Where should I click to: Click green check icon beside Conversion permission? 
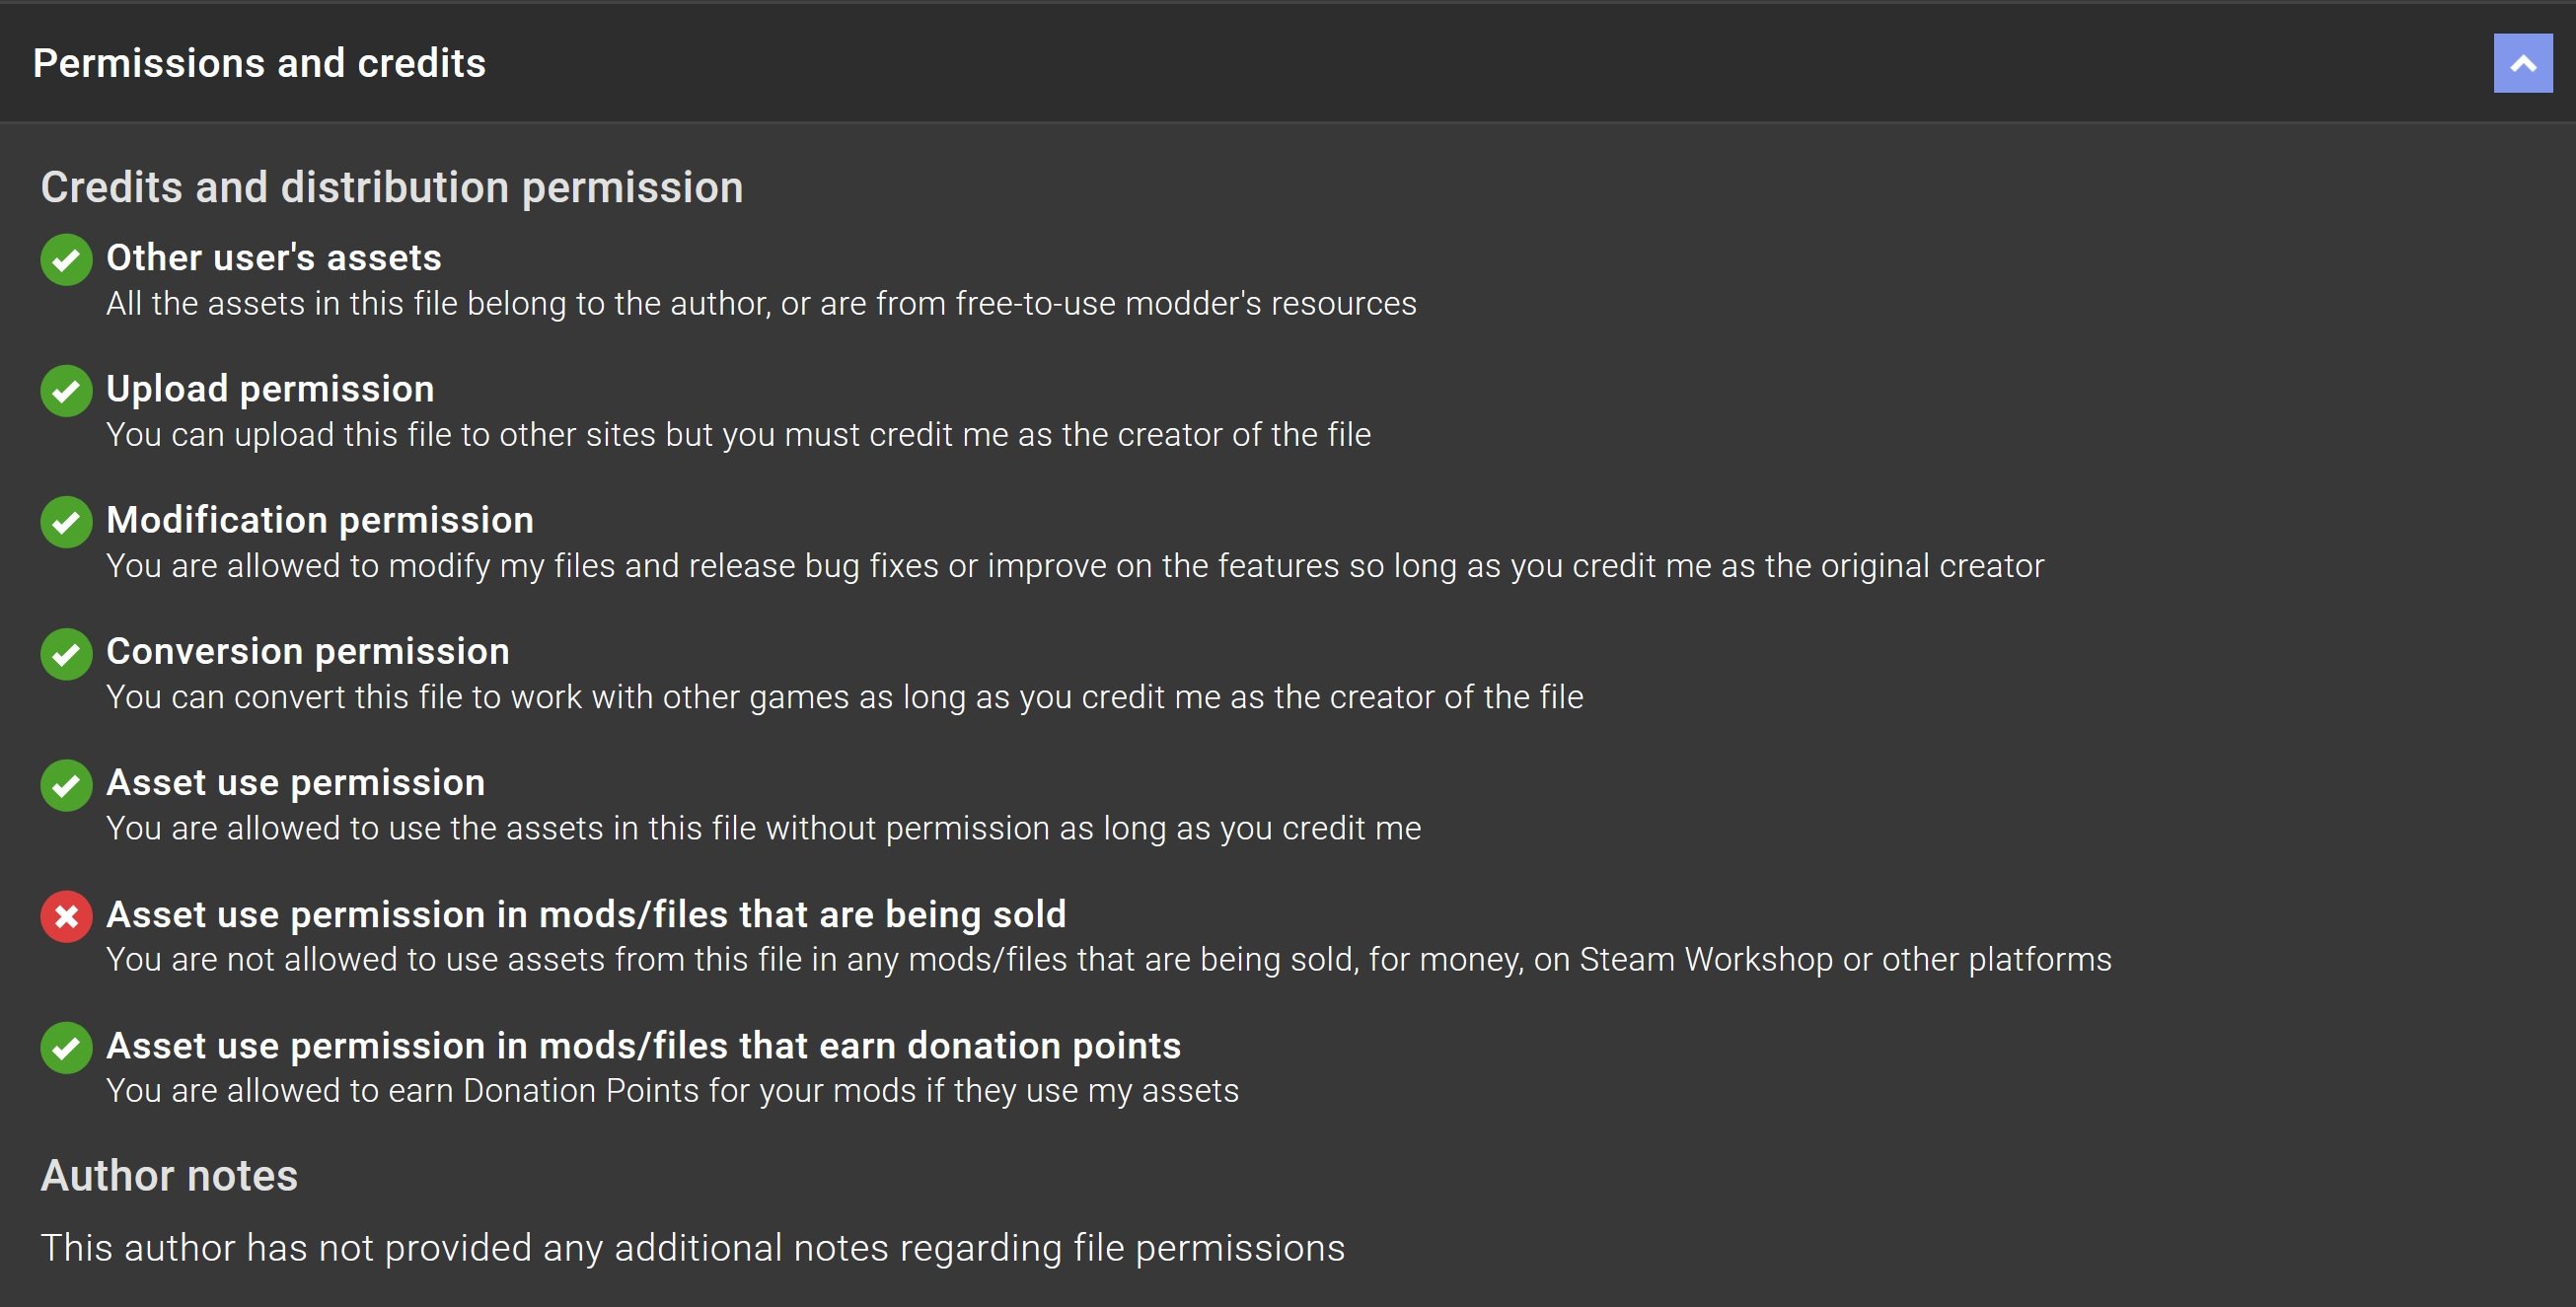click(66, 654)
